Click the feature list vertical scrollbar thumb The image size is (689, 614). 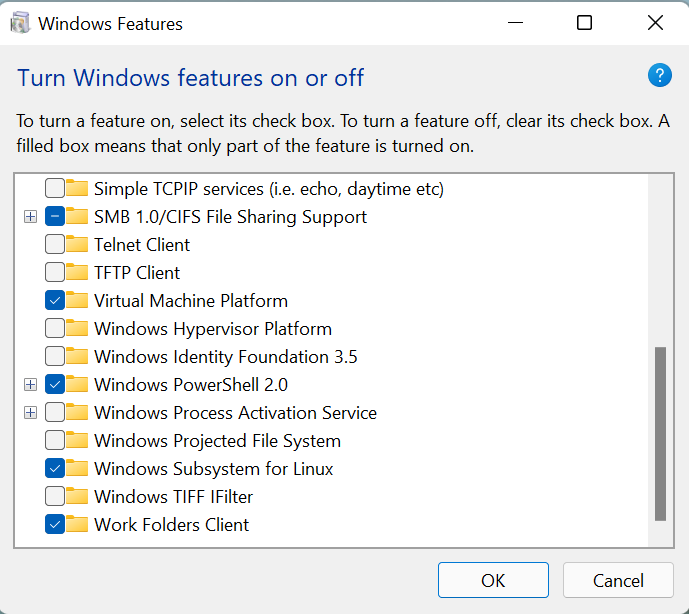[660, 433]
